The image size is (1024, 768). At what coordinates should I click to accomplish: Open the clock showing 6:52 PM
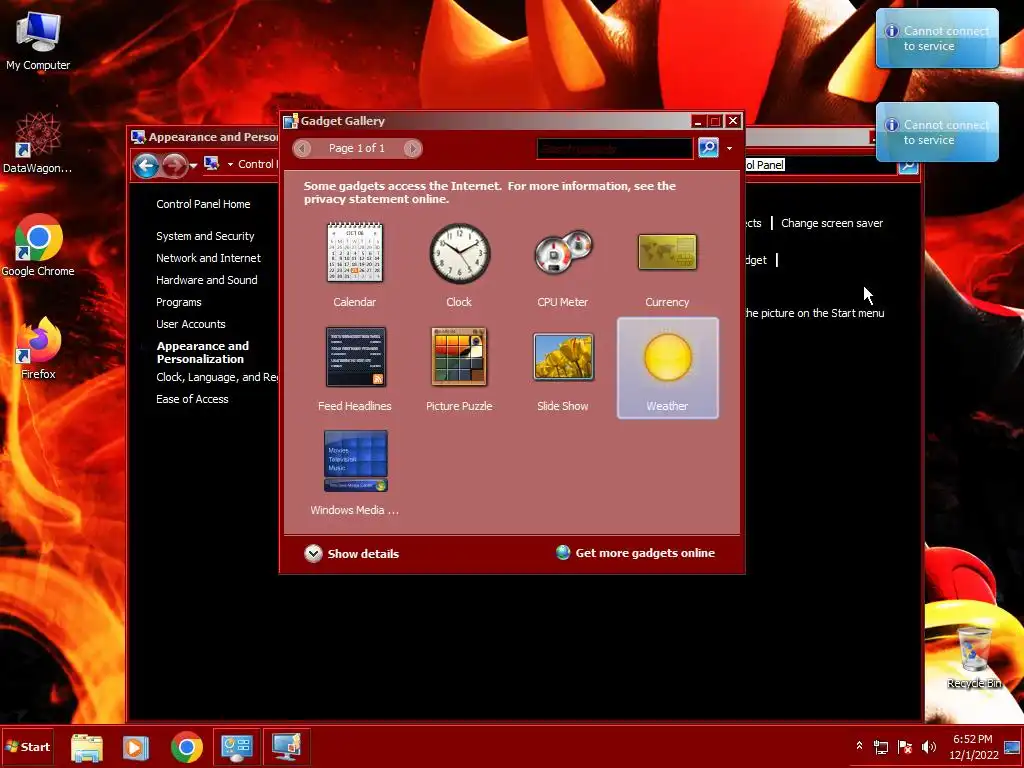[973, 747]
